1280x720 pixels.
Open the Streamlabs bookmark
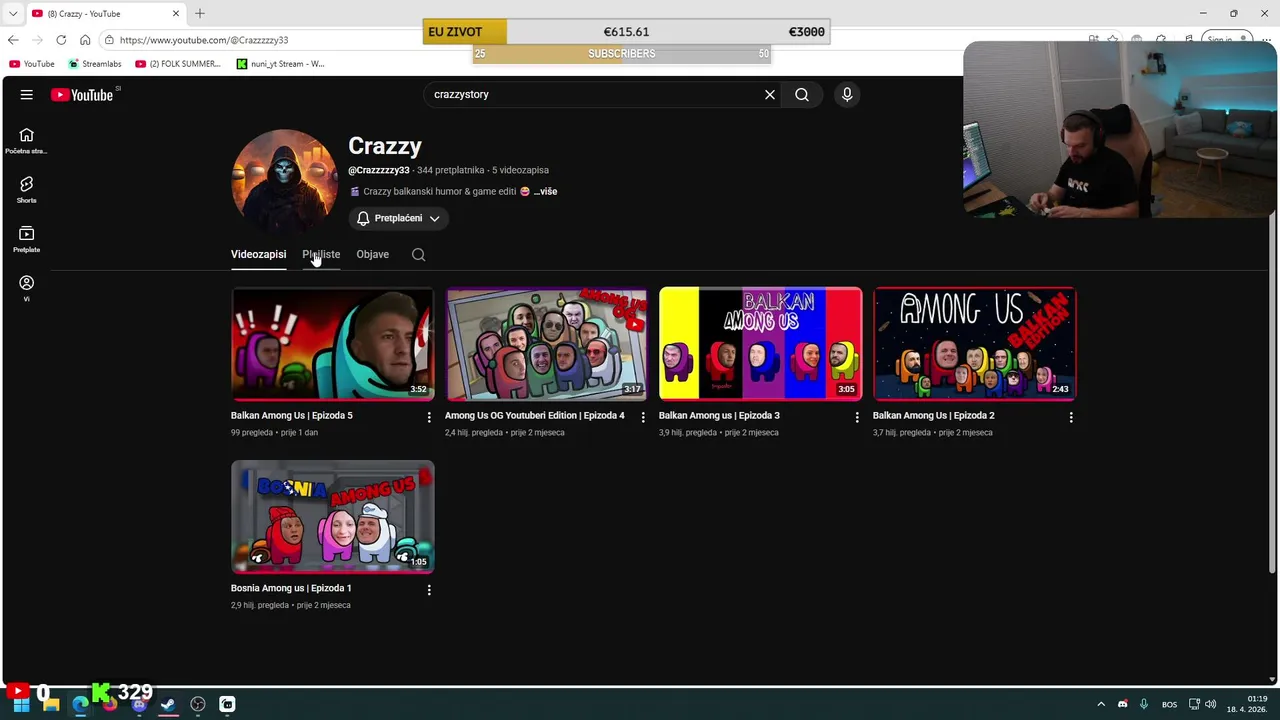(x=95, y=64)
